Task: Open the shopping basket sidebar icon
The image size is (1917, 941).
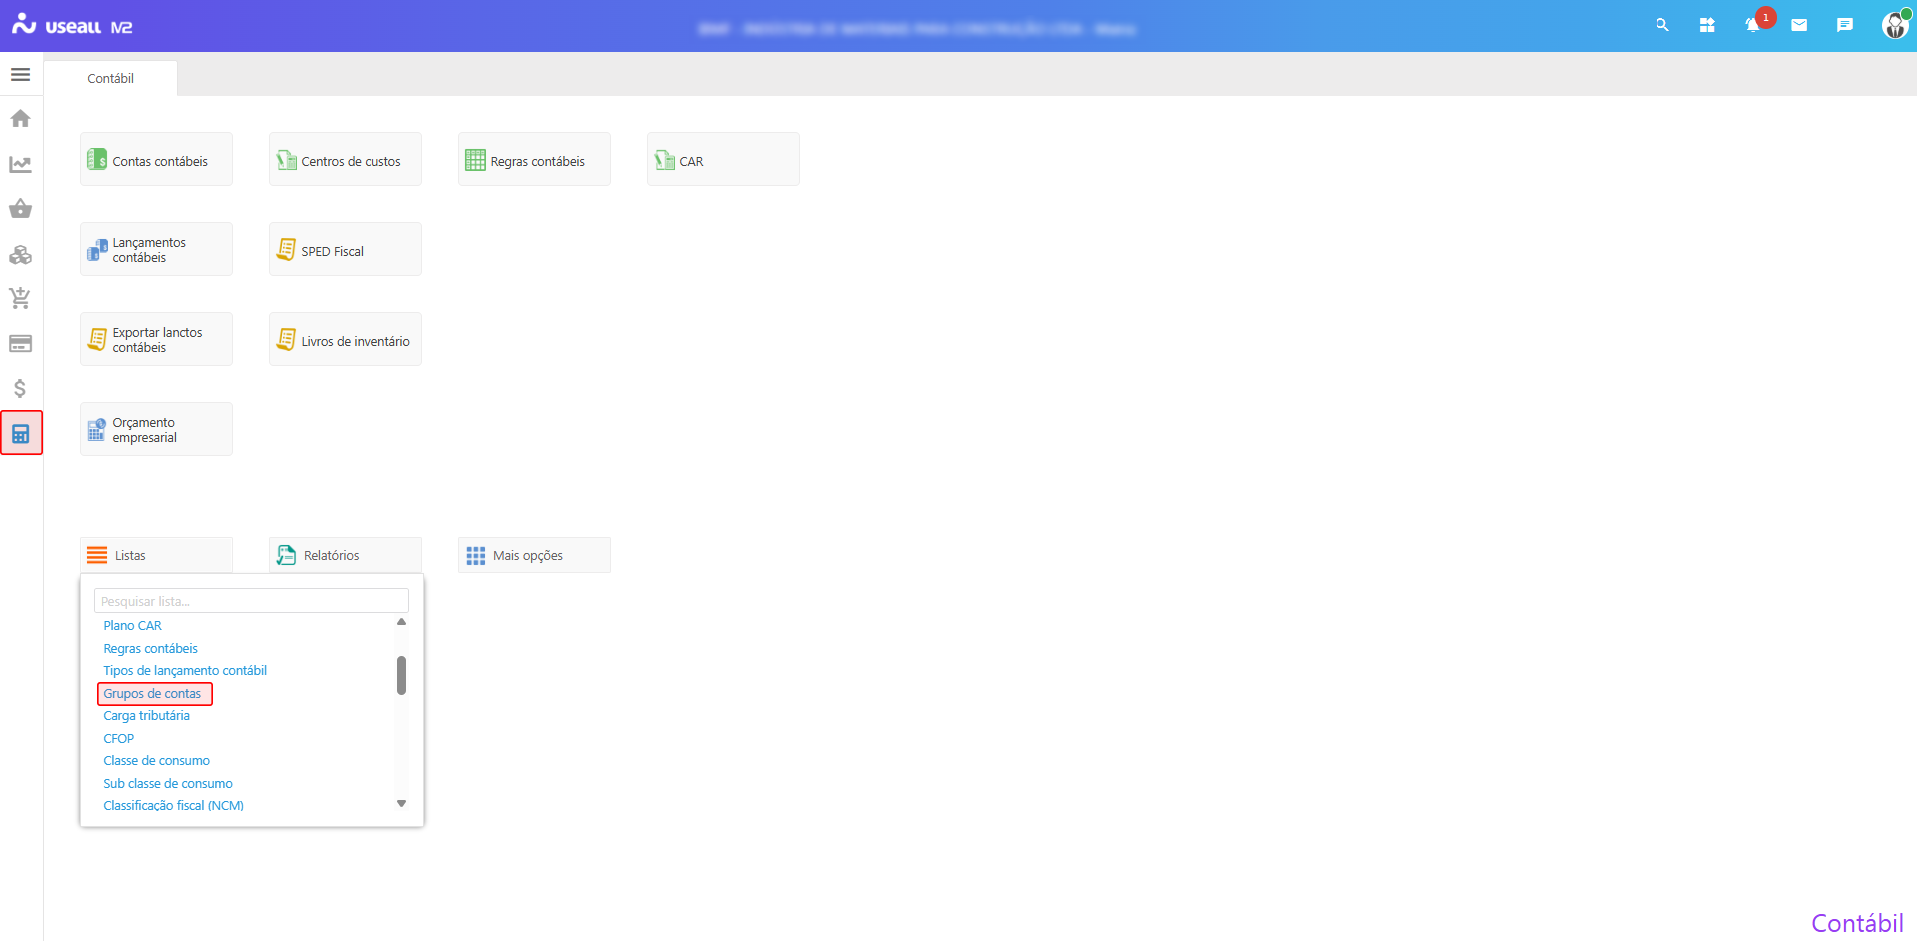Action: (20, 209)
